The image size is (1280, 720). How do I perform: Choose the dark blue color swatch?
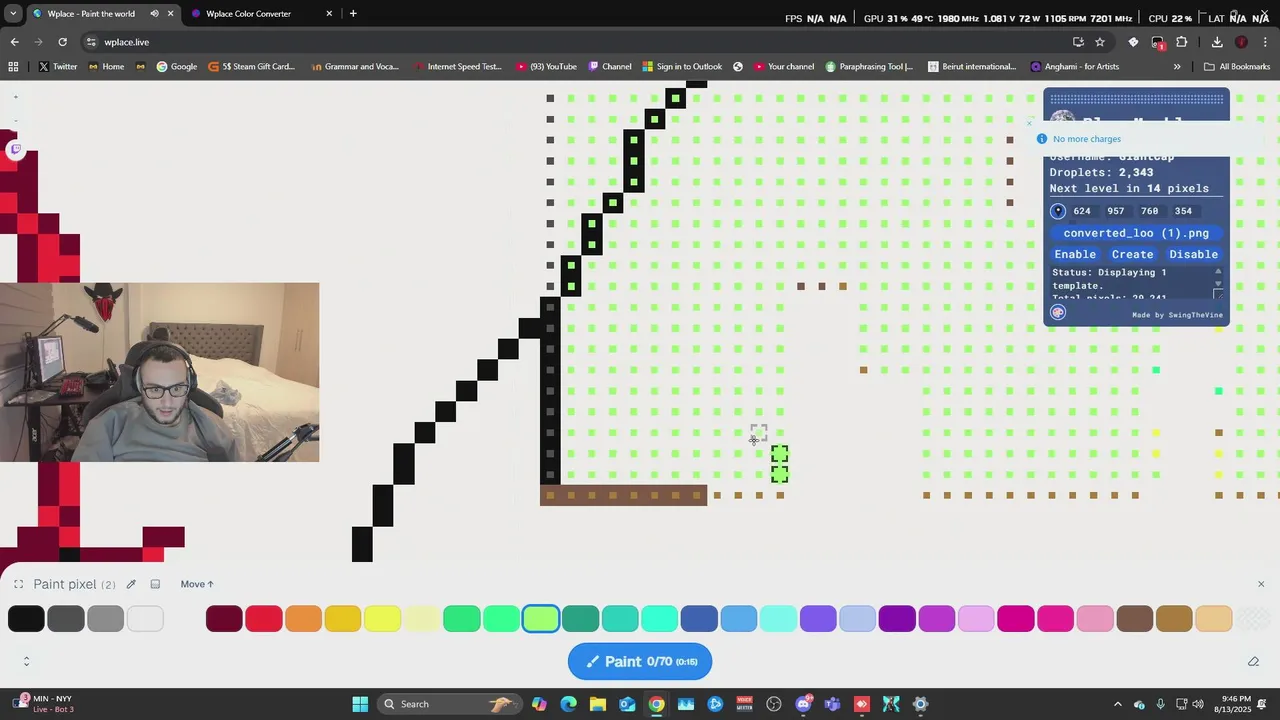[699, 619]
